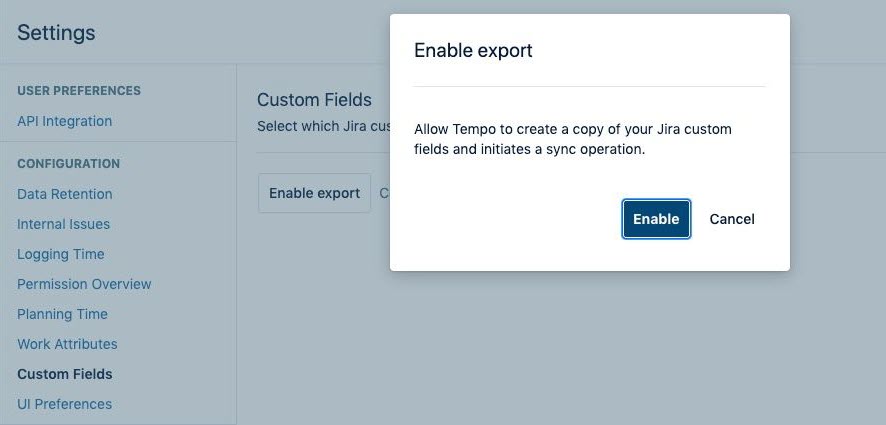This screenshot has height=425, width=886.
Task: Open Planning Time settings
Action: [62, 314]
